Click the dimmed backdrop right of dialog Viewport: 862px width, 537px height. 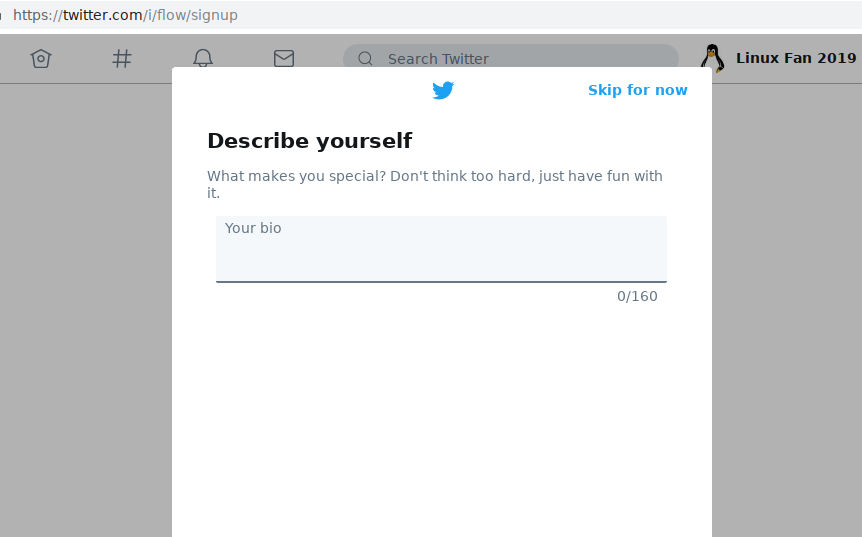coord(786,300)
